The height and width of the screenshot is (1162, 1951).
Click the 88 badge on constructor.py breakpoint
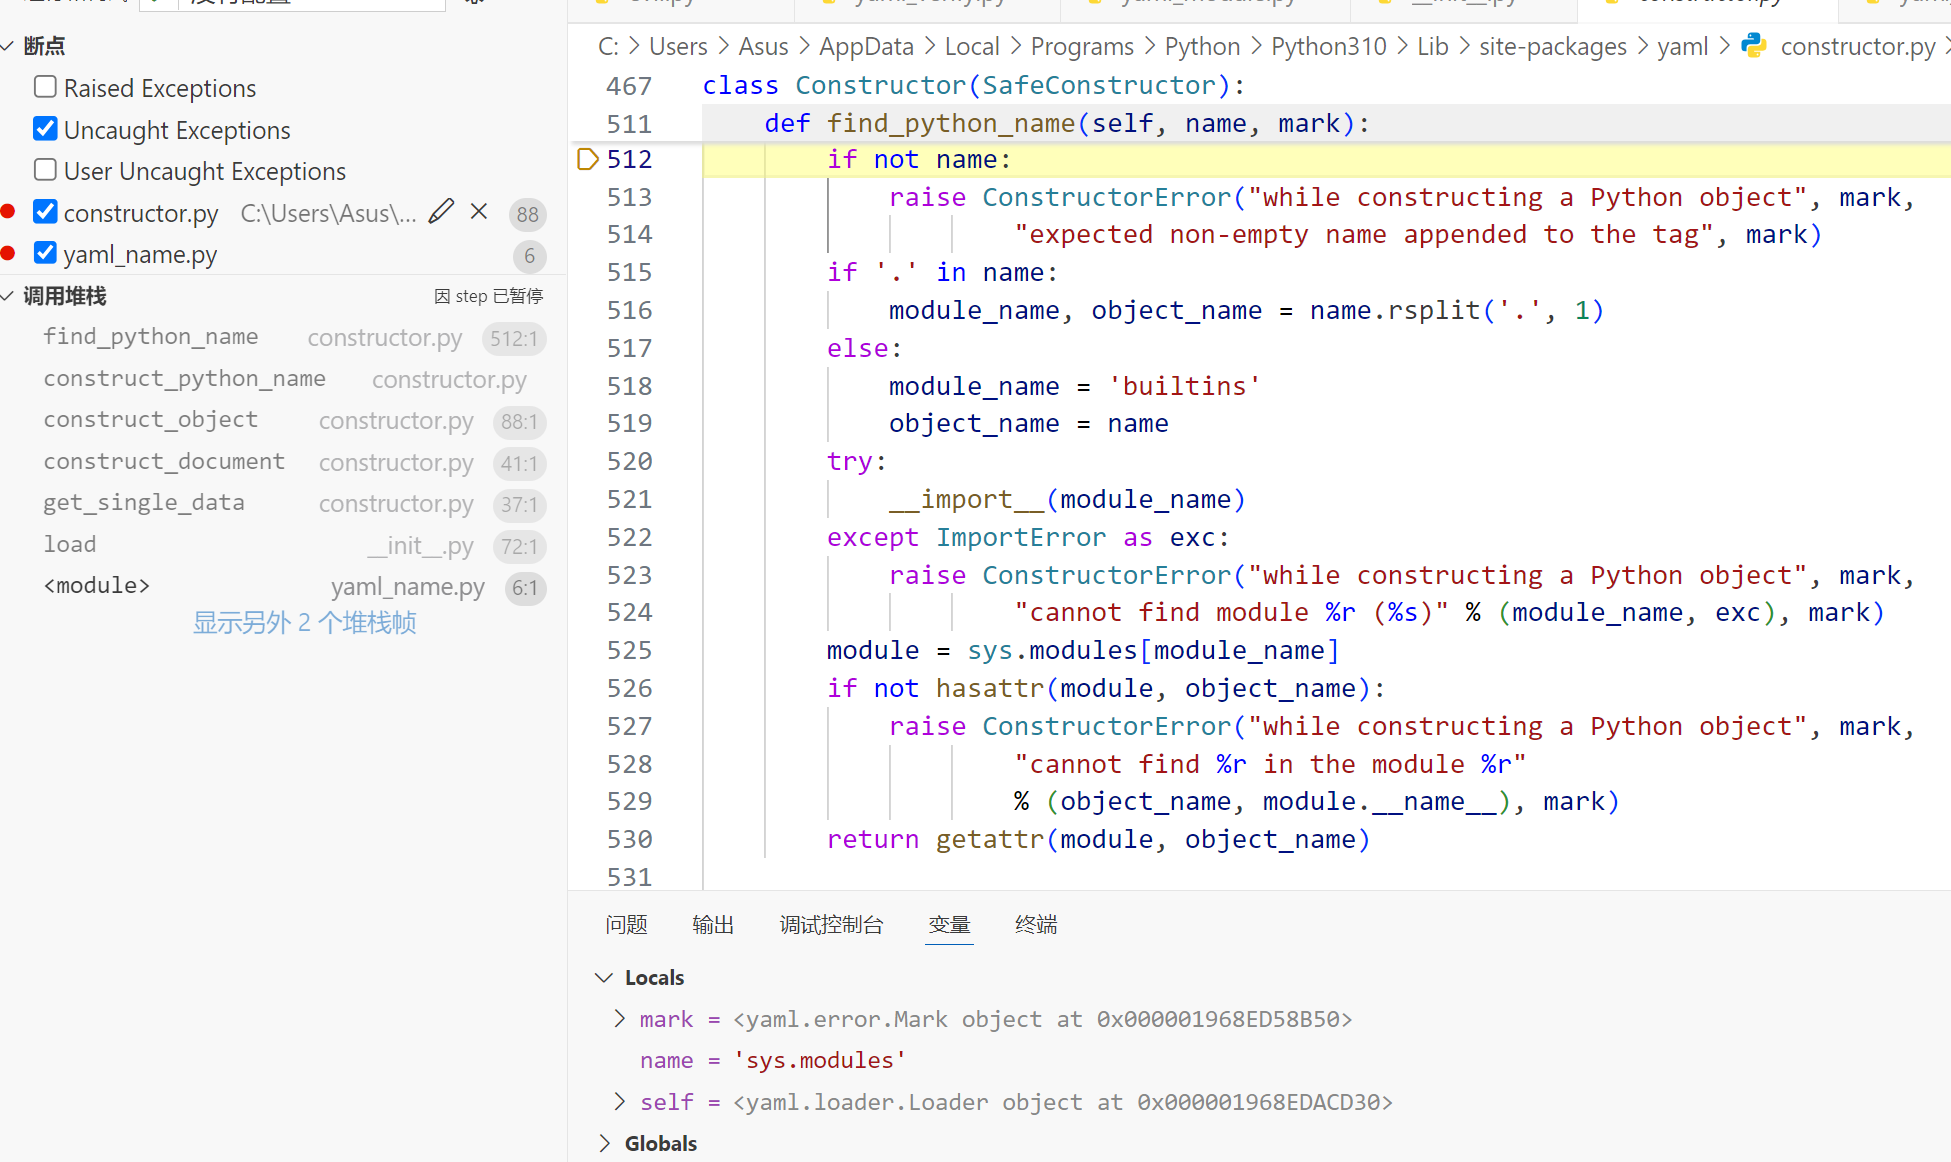tap(528, 214)
